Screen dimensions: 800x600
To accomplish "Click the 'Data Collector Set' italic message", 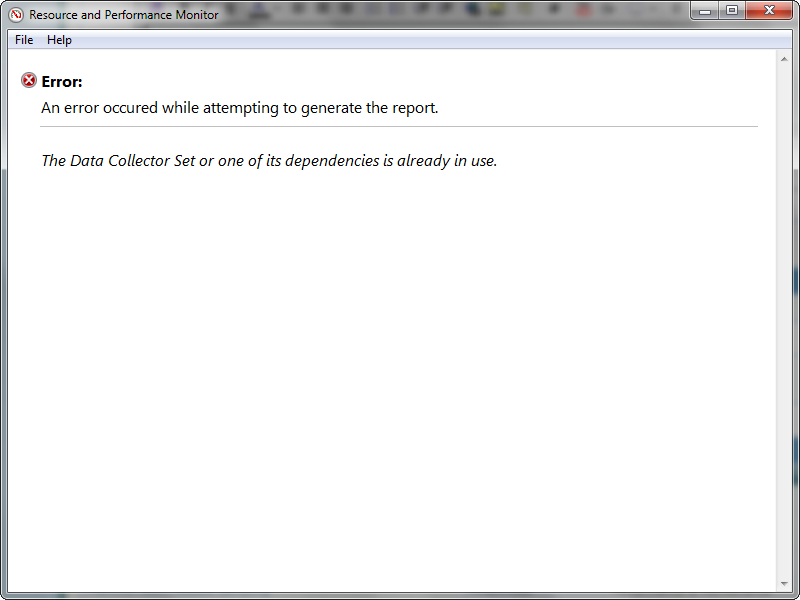I will coord(269,161).
